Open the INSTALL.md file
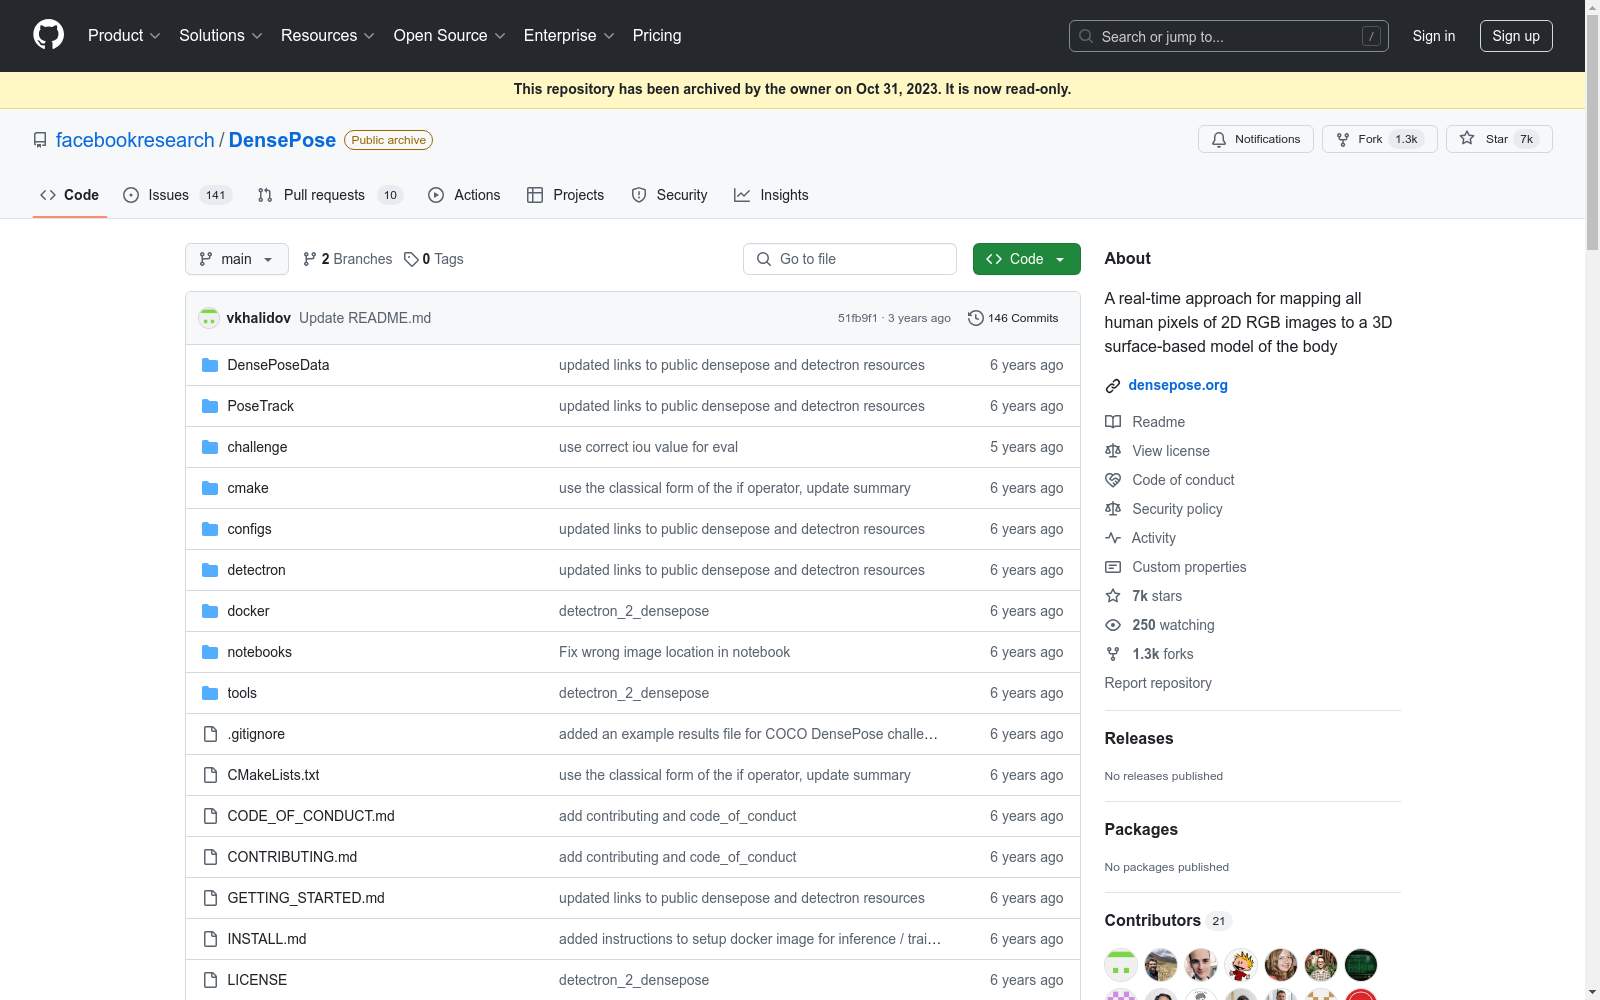The image size is (1600, 1000). click(267, 939)
